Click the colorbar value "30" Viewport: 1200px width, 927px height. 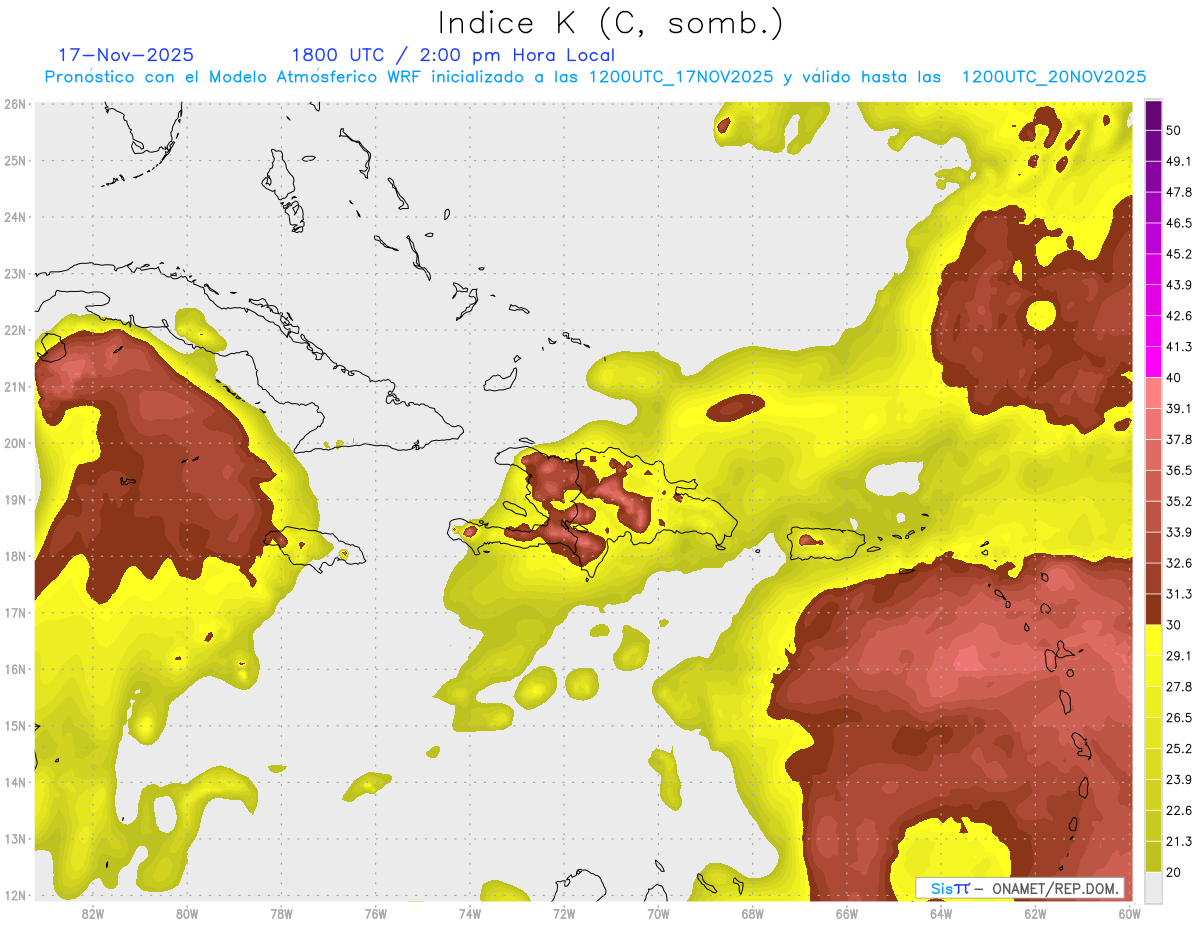point(1173,625)
